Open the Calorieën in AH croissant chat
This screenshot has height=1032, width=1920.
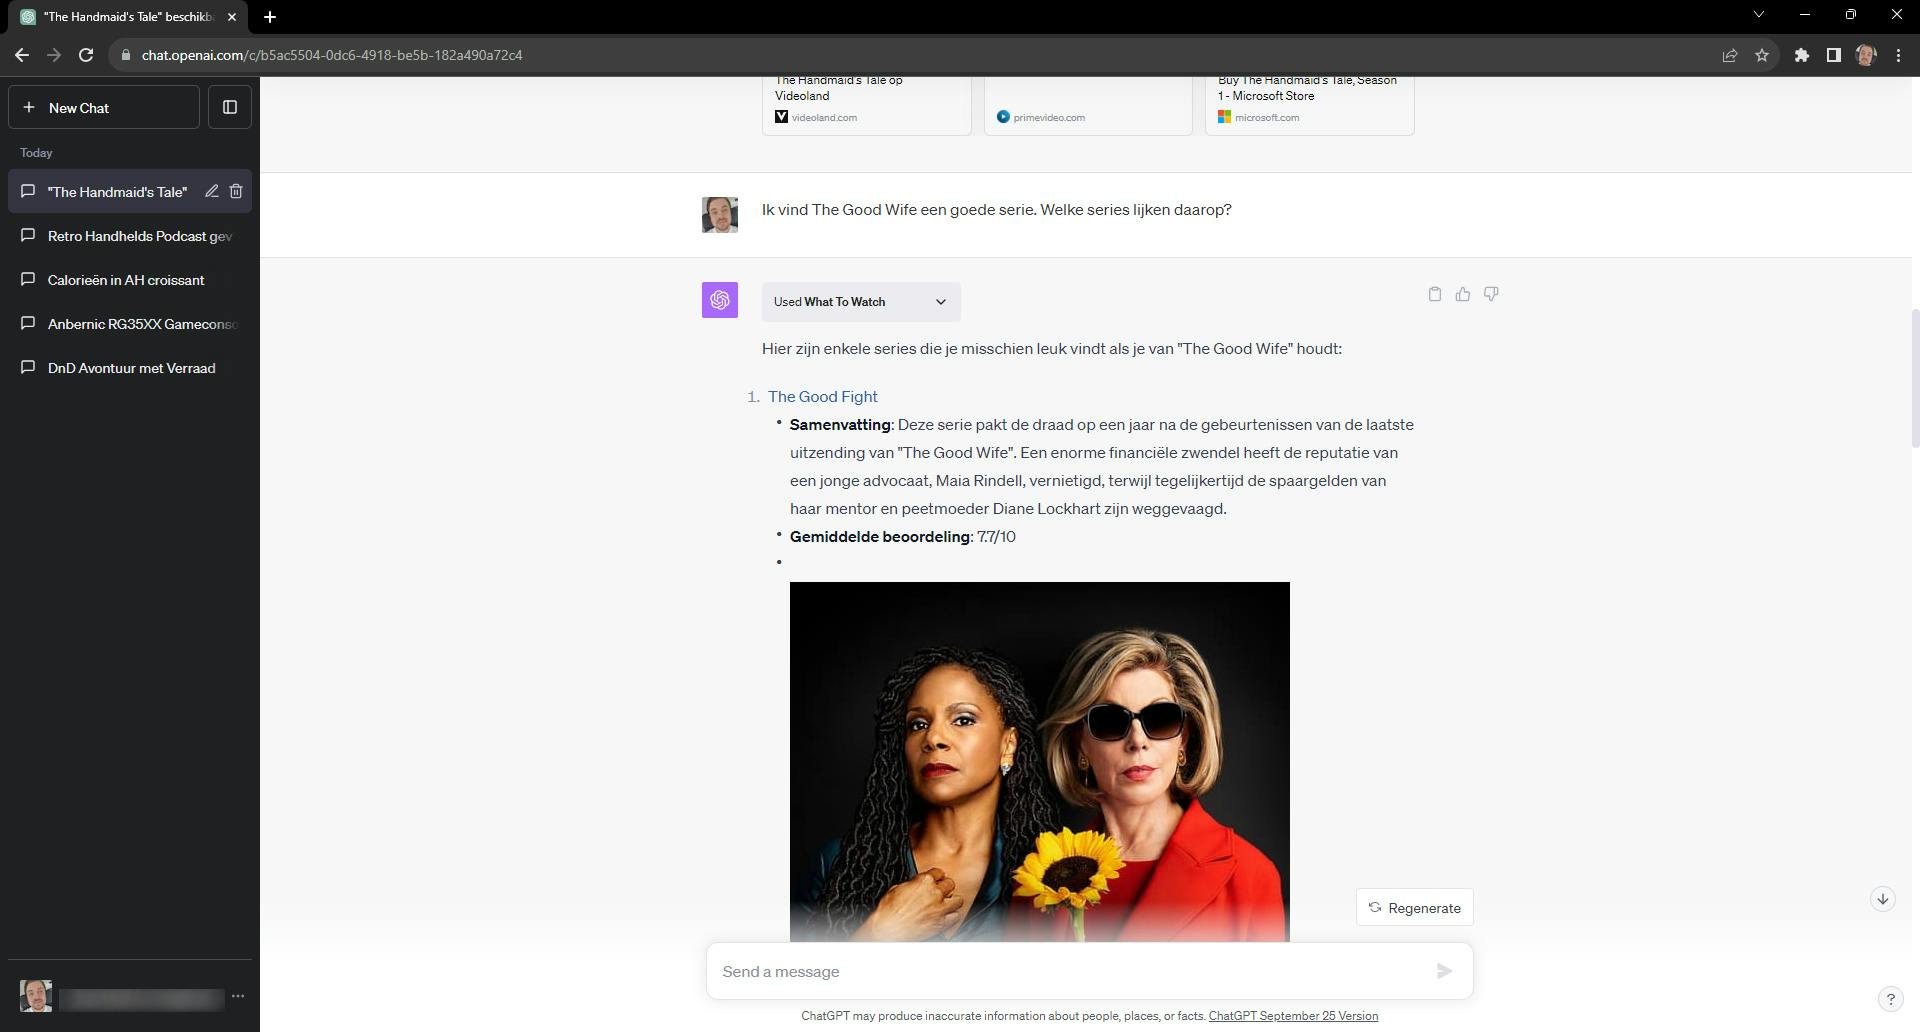point(130,280)
